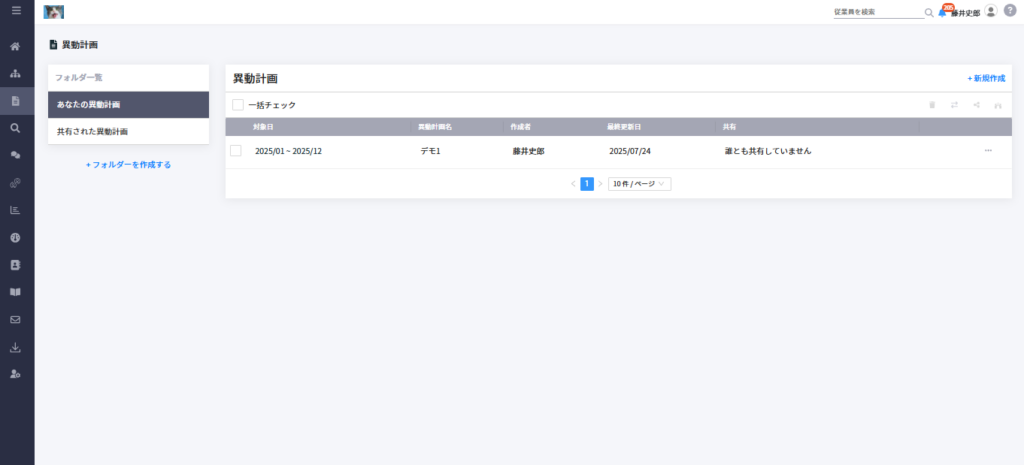Click the swap arrows icon in toolbar
This screenshot has width=1024, height=465.
(x=954, y=104)
